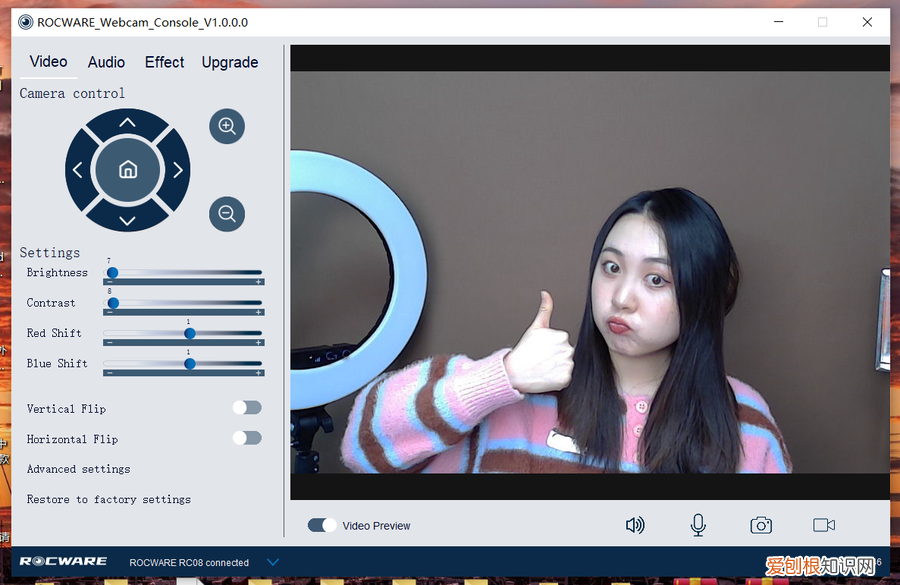Click the microphone icon
Screen dimensions: 900x585
point(698,525)
